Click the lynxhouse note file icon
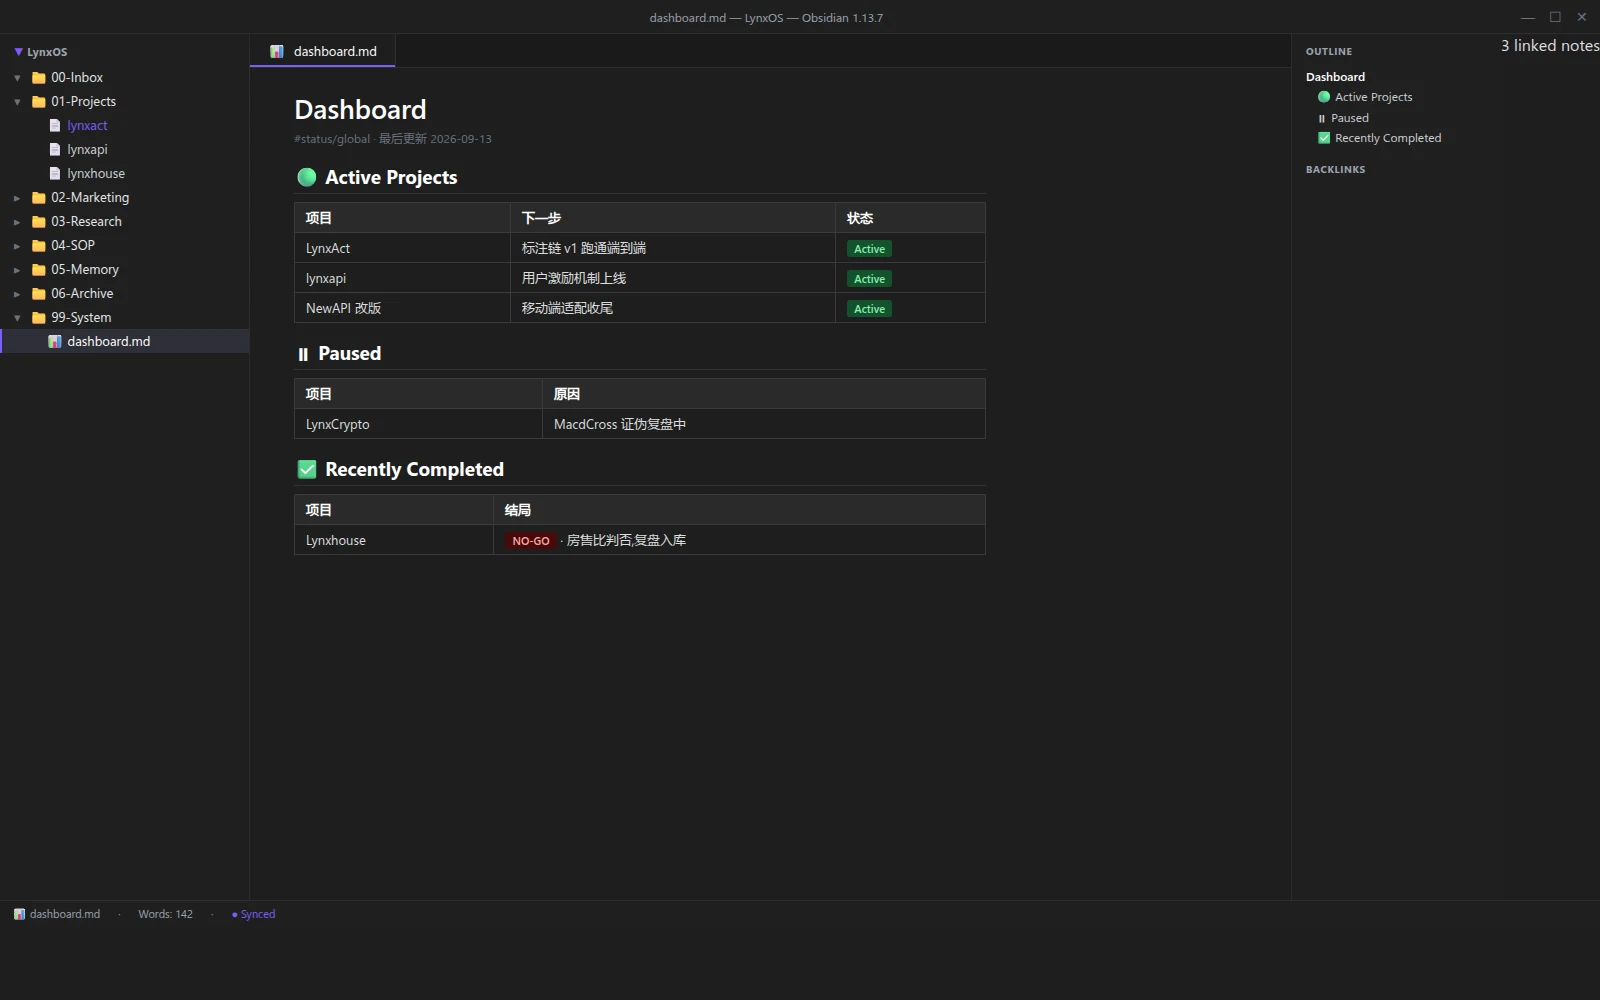Viewport: 1600px width, 1000px height. (55, 174)
